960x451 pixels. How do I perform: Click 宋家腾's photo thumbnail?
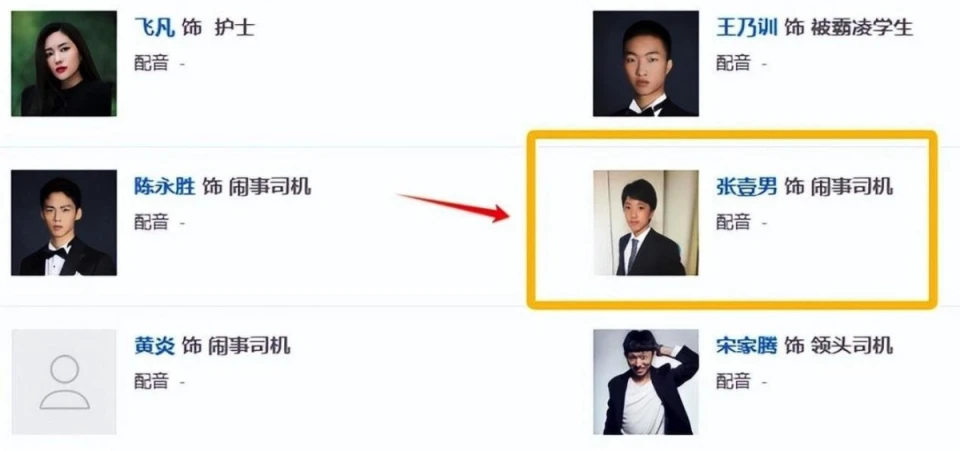645,382
